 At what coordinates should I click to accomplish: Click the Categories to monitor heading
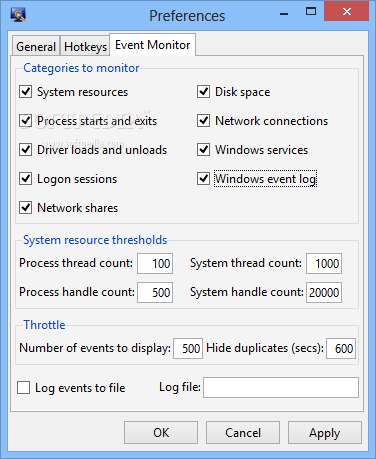click(x=81, y=68)
